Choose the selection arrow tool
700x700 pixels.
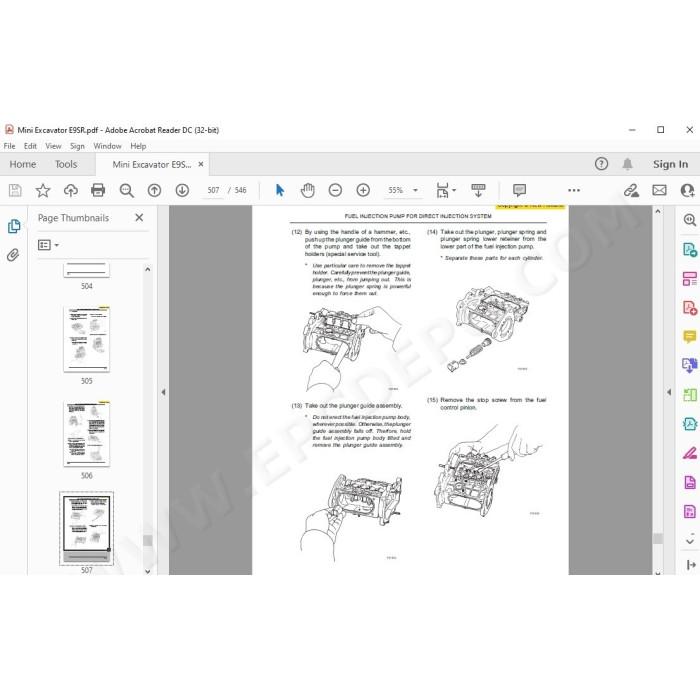[x=280, y=191]
